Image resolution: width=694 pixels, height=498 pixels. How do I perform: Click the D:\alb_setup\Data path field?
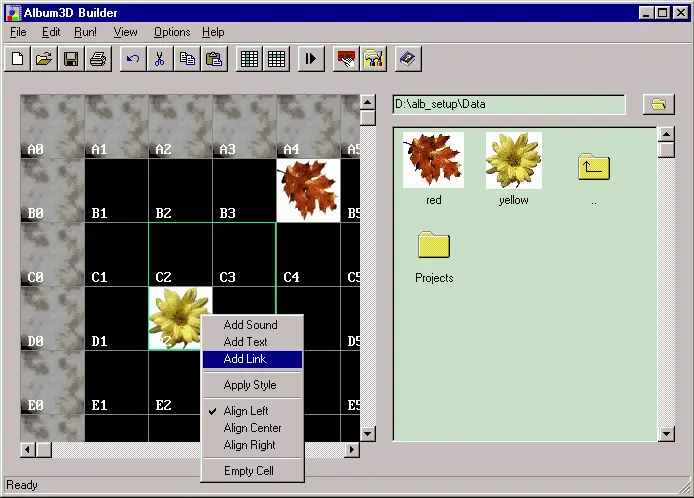tap(509, 104)
